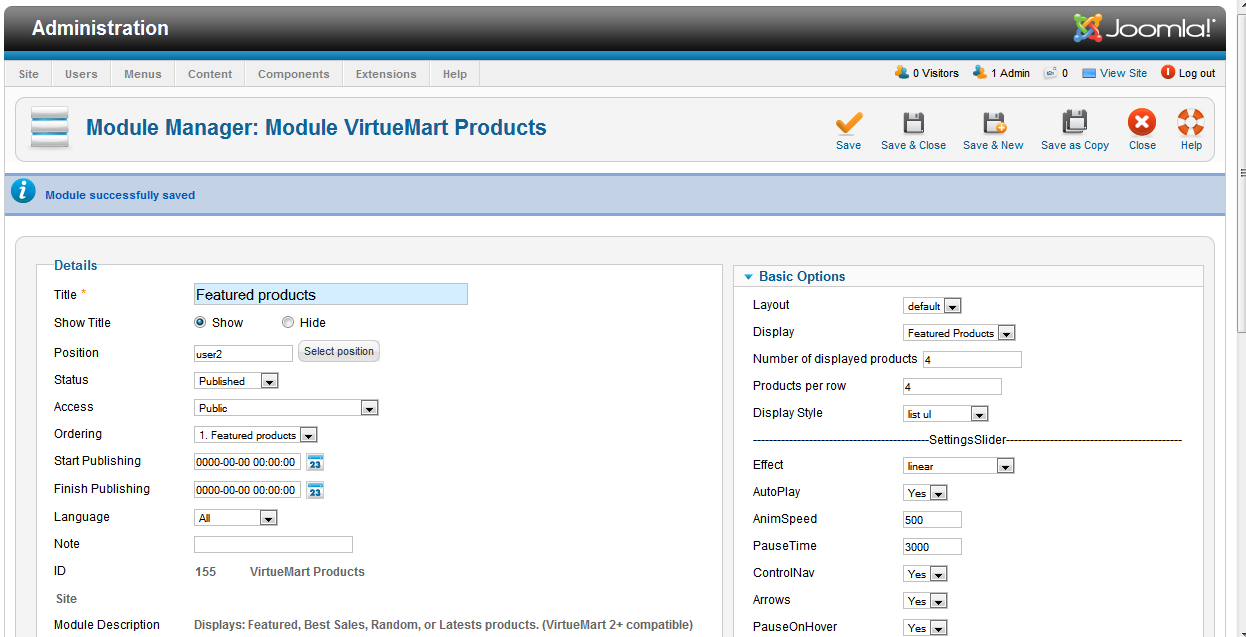Click the Select position button

[339, 352]
